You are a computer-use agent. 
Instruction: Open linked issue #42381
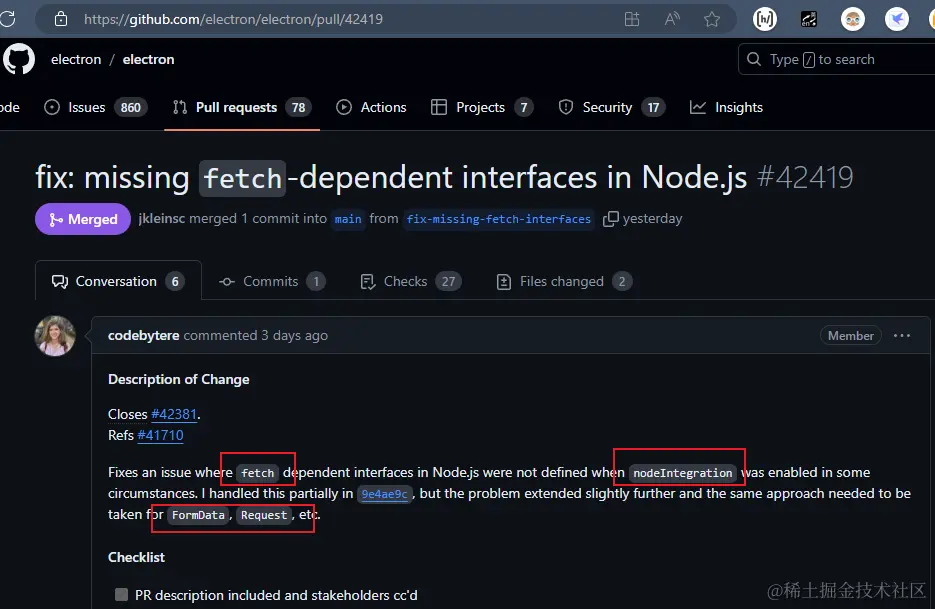coord(174,414)
